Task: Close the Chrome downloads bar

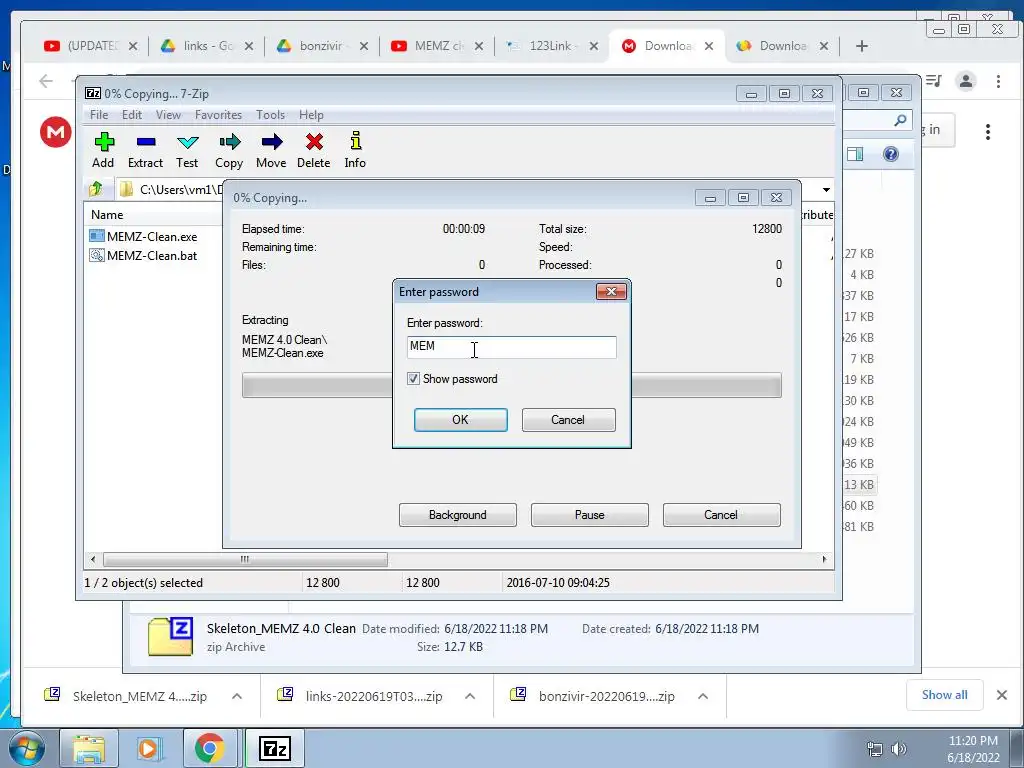Action: pos(1002,695)
